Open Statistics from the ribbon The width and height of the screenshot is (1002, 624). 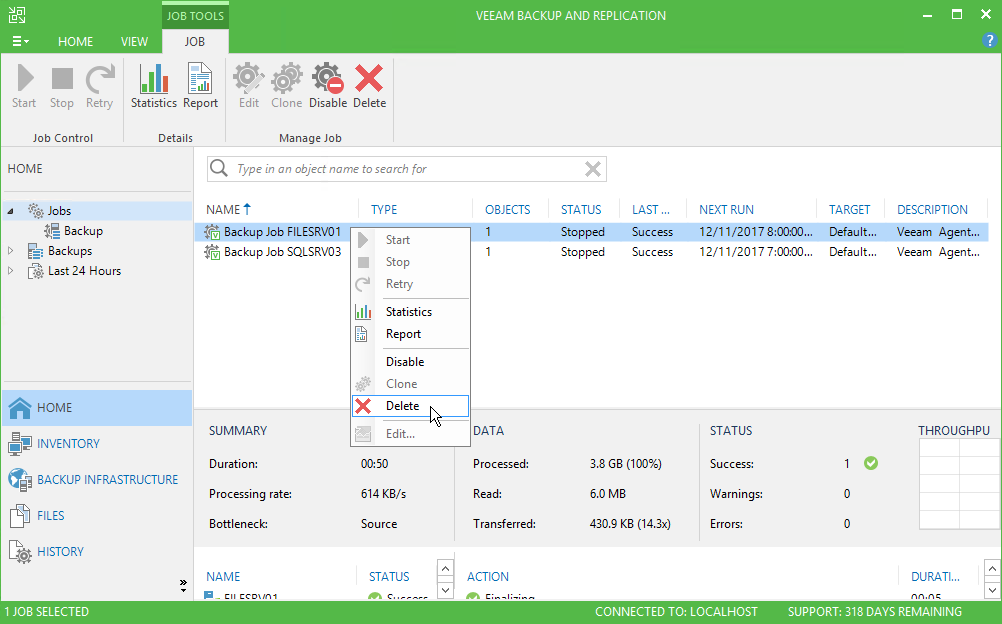coord(154,86)
